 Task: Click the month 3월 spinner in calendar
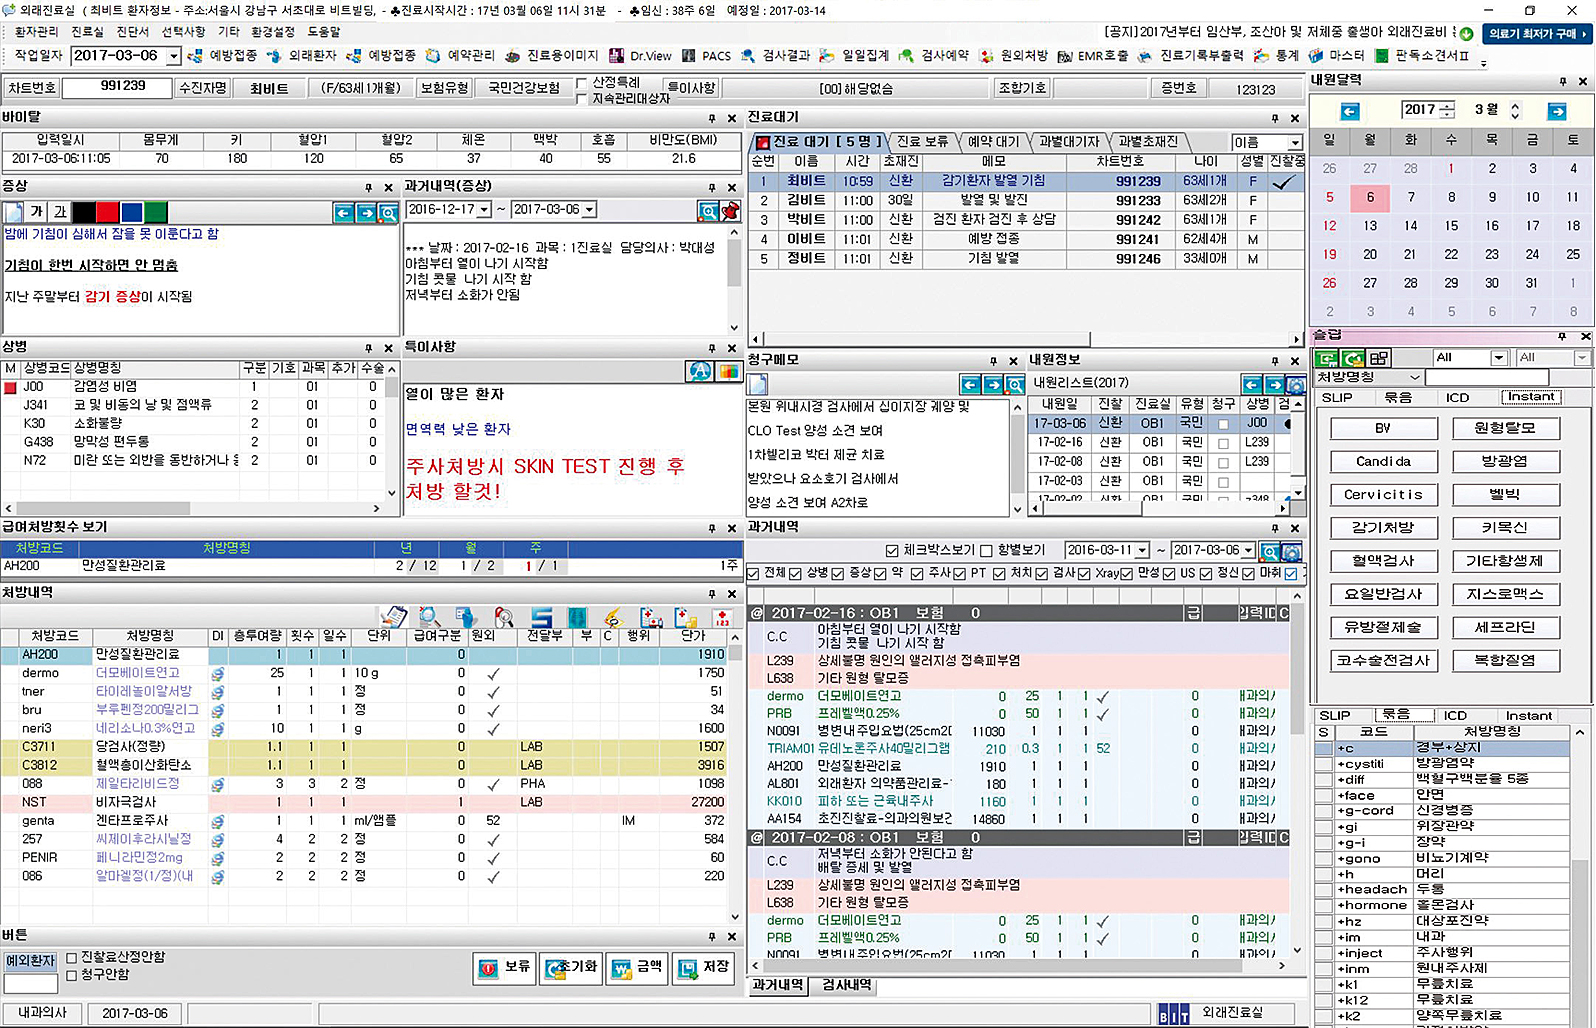pos(1515,110)
